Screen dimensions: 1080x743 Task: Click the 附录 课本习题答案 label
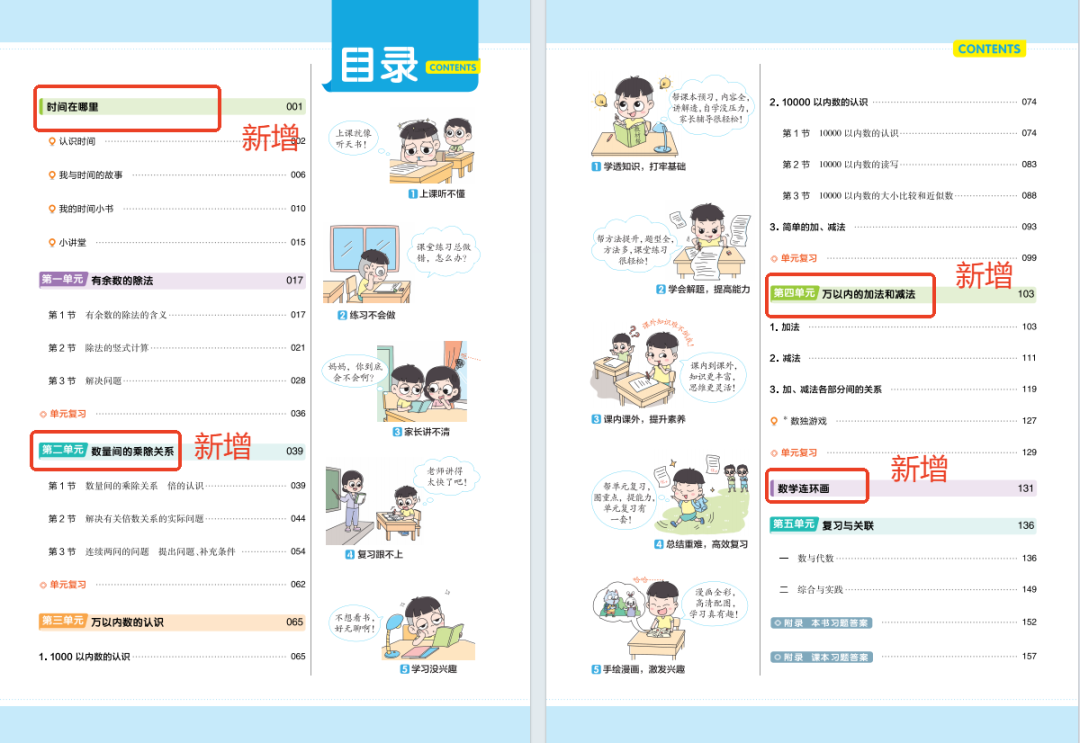[x=821, y=657]
